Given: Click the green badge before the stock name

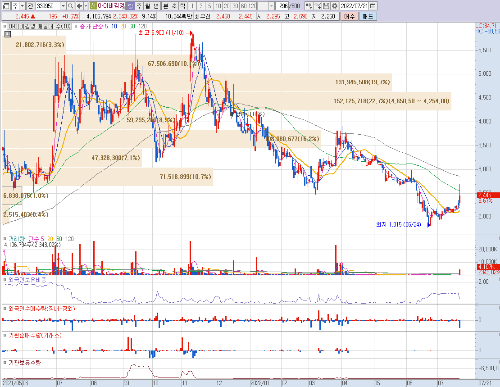Looking at the screenshot, I should pos(93,6).
